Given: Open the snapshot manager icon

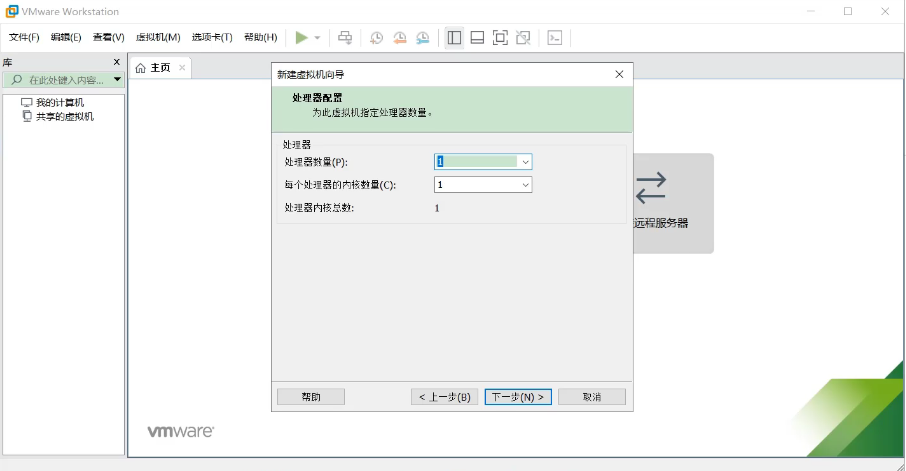Looking at the screenshot, I should tap(422, 38).
